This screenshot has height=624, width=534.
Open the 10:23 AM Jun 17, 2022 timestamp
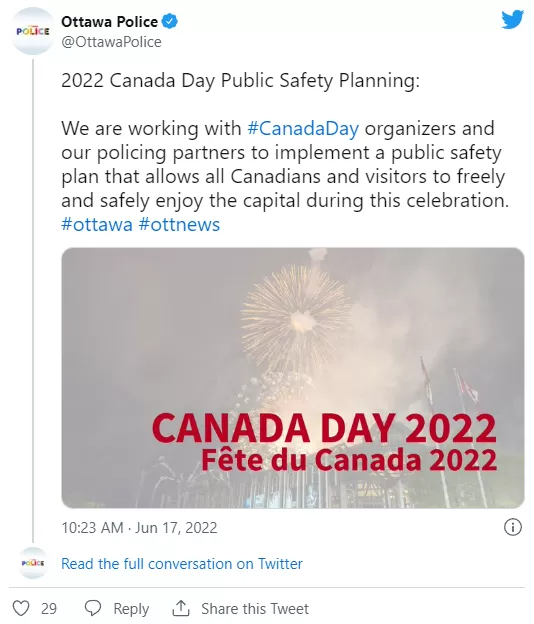[x=139, y=528]
